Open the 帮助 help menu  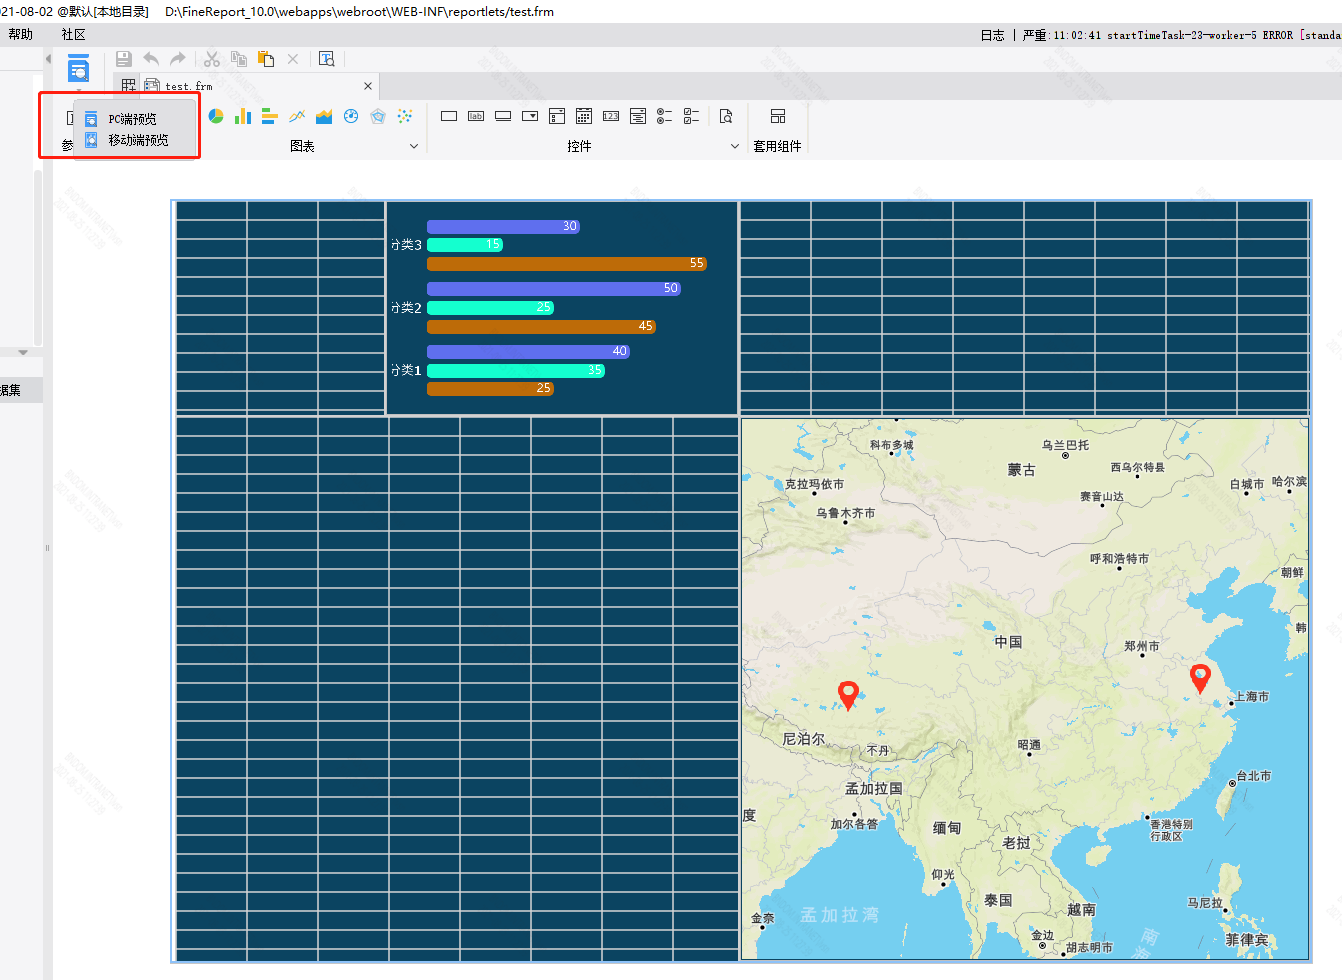pos(21,34)
